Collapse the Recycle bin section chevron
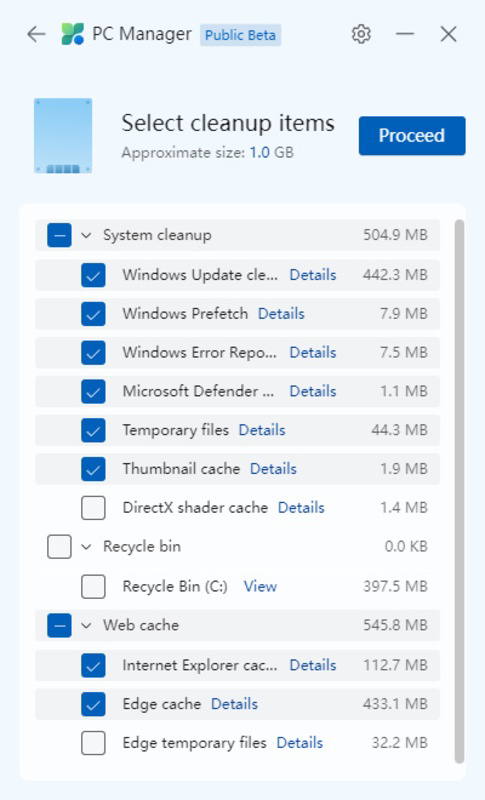Screen dimensions: 485x800 click(x=86, y=546)
